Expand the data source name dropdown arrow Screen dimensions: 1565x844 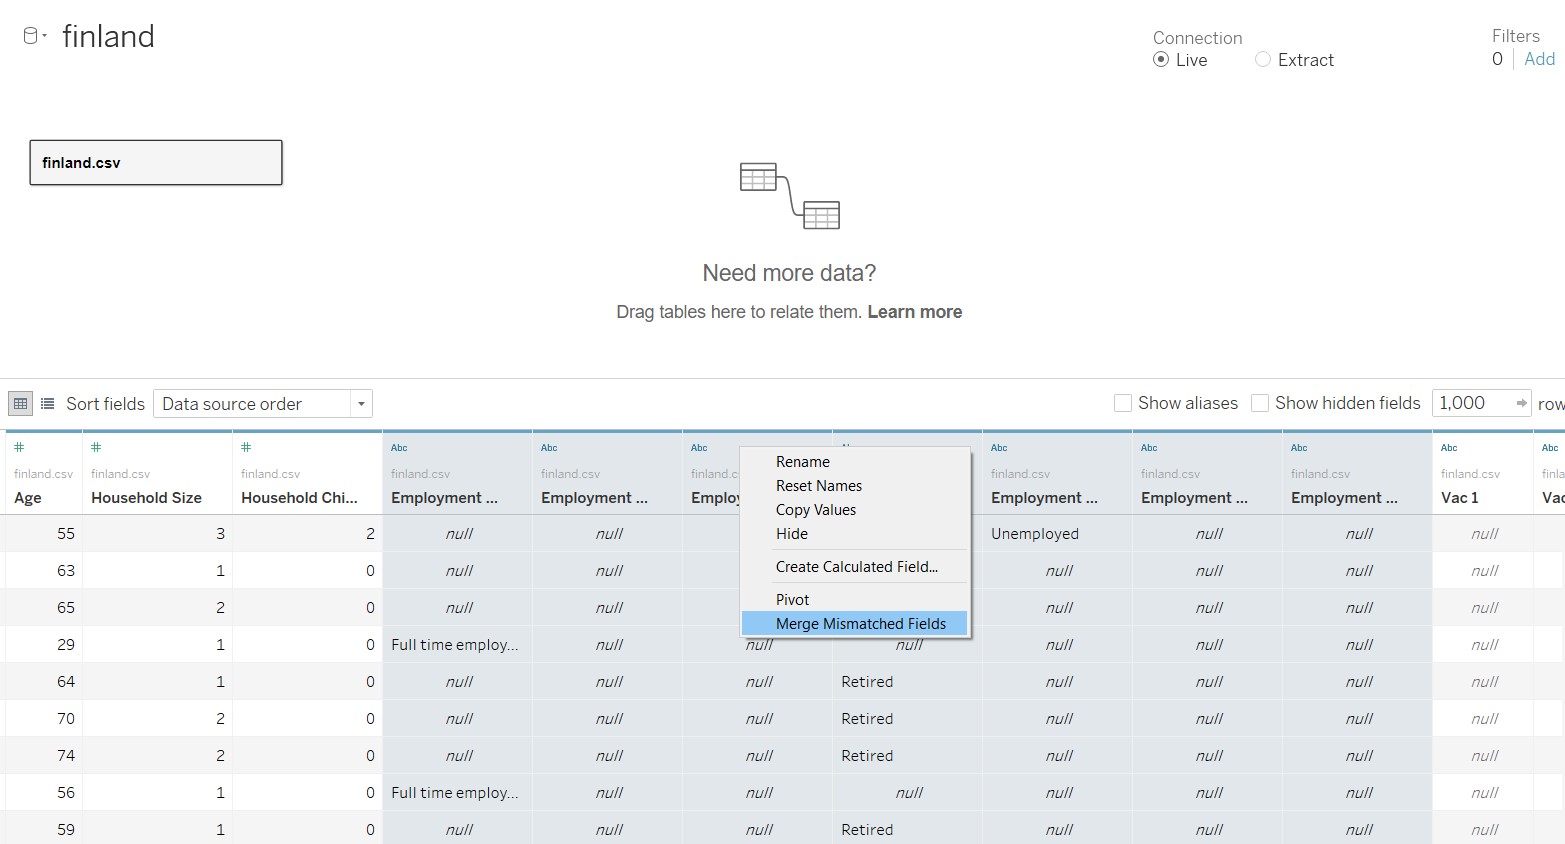click(x=45, y=36)
